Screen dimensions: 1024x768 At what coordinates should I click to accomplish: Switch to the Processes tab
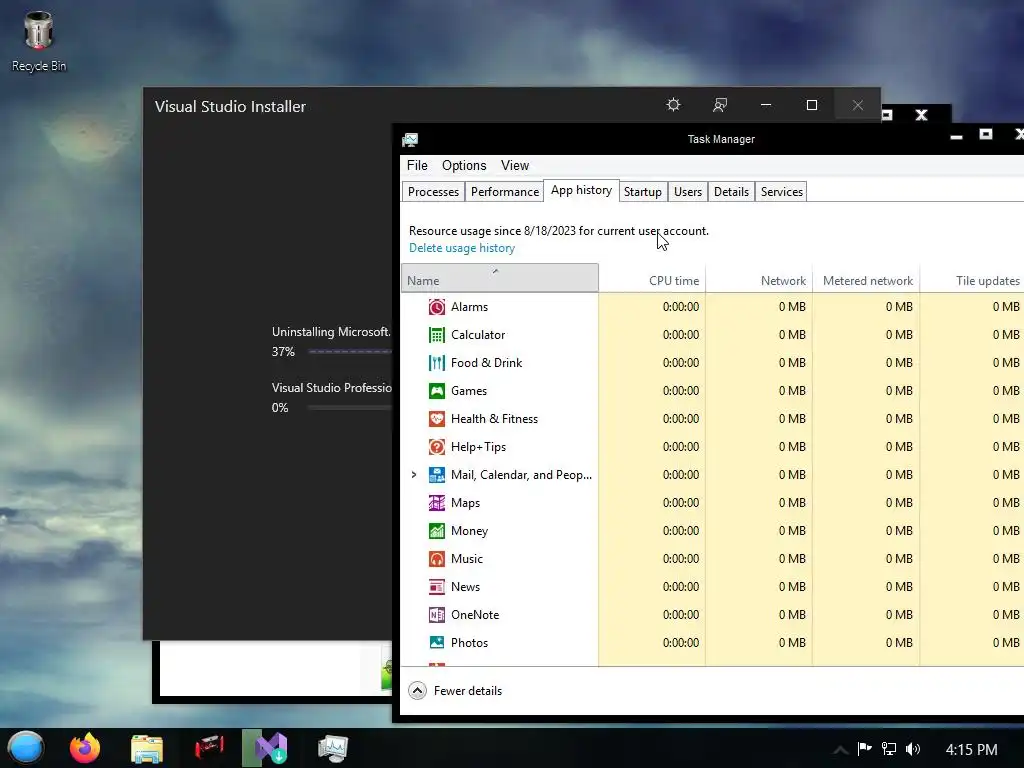[433, 192]
